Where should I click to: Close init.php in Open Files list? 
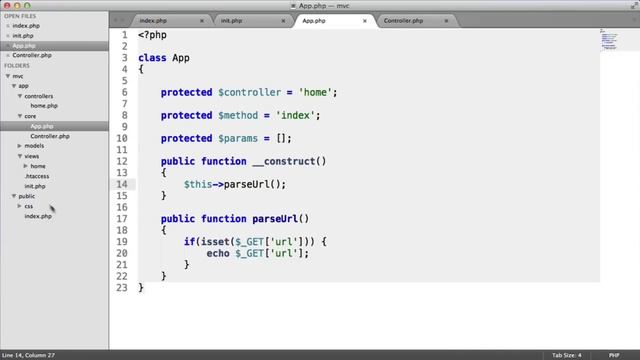[x=8, y=36]
